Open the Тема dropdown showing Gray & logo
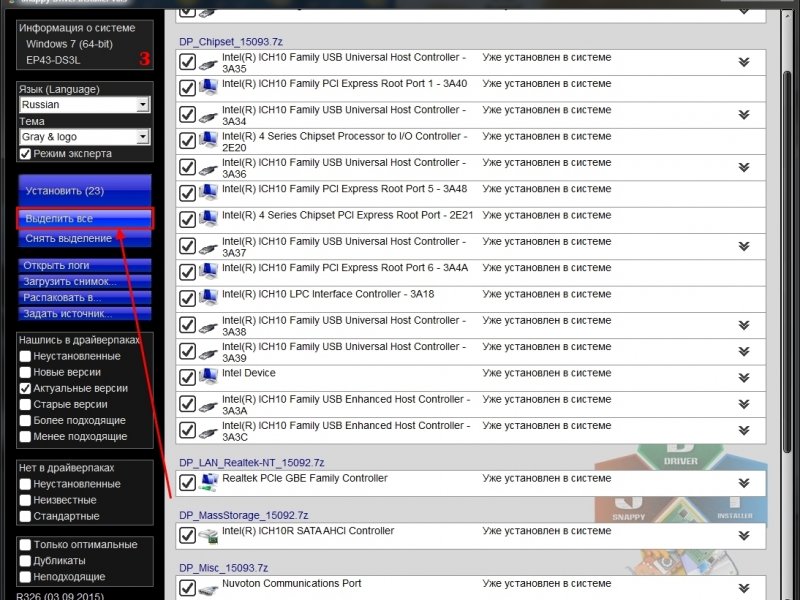Viewport: 800px width, 600px height. coord(85,137)
